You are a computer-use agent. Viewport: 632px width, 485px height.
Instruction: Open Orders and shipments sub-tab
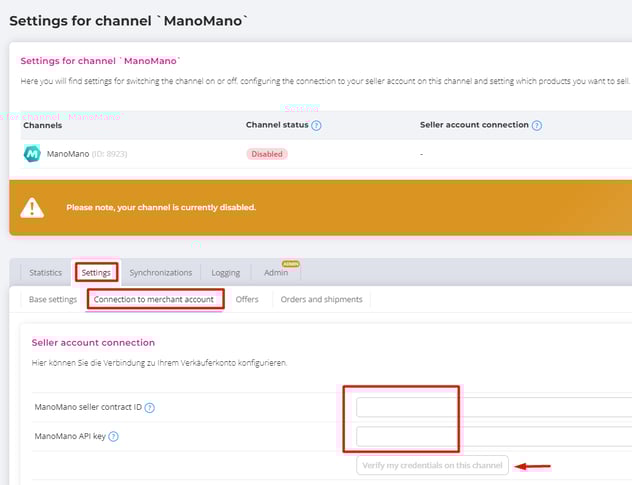tap(321, 300)
